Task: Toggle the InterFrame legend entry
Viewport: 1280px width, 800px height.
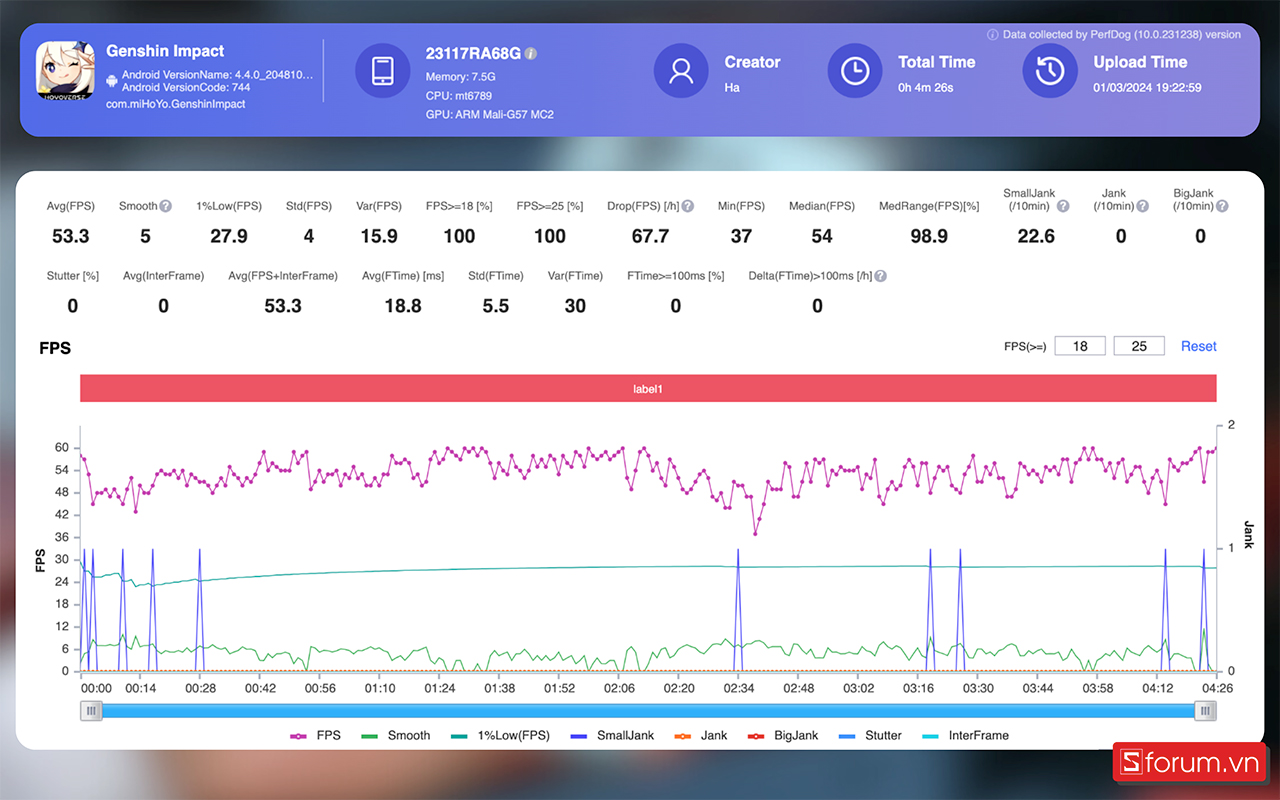Action: point(965,735)
